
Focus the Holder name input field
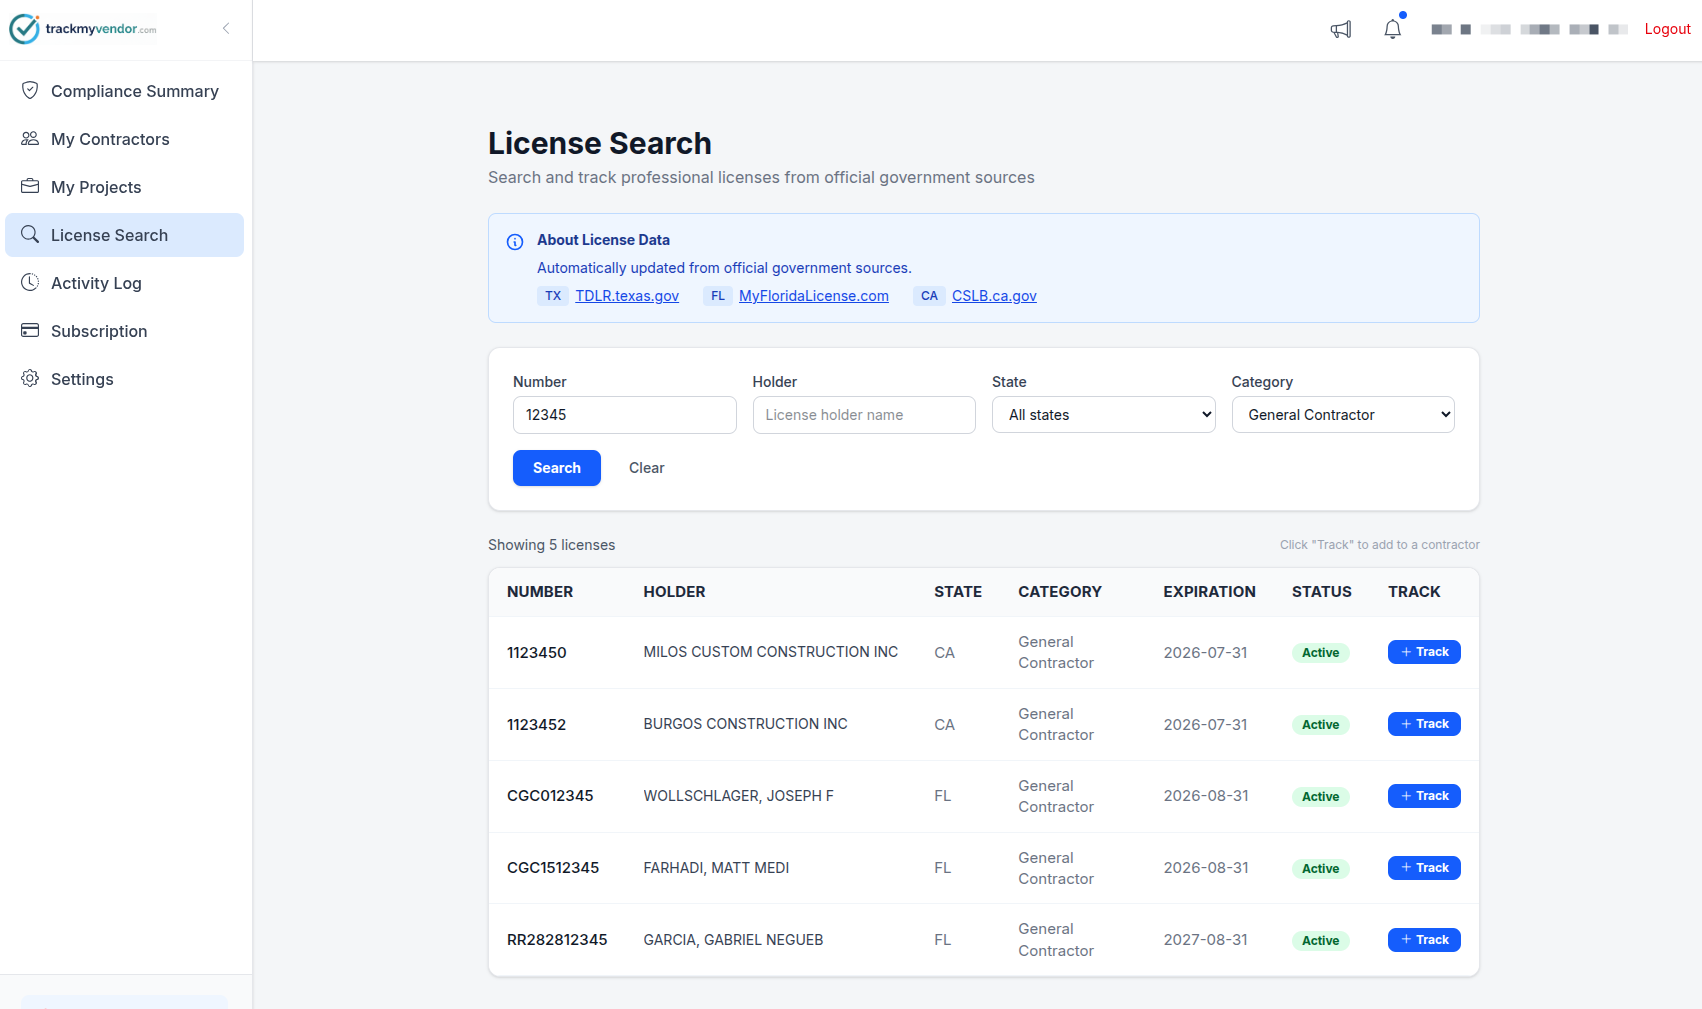863,415
